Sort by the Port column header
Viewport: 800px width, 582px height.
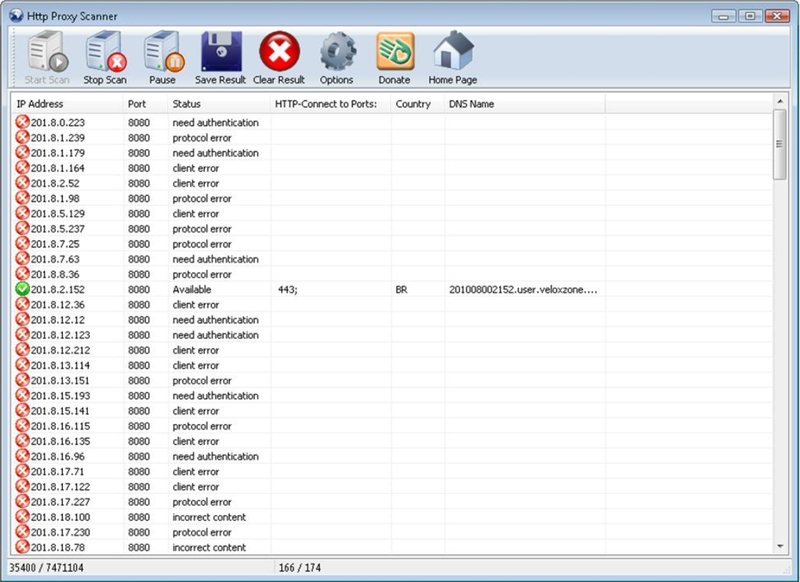145,104
